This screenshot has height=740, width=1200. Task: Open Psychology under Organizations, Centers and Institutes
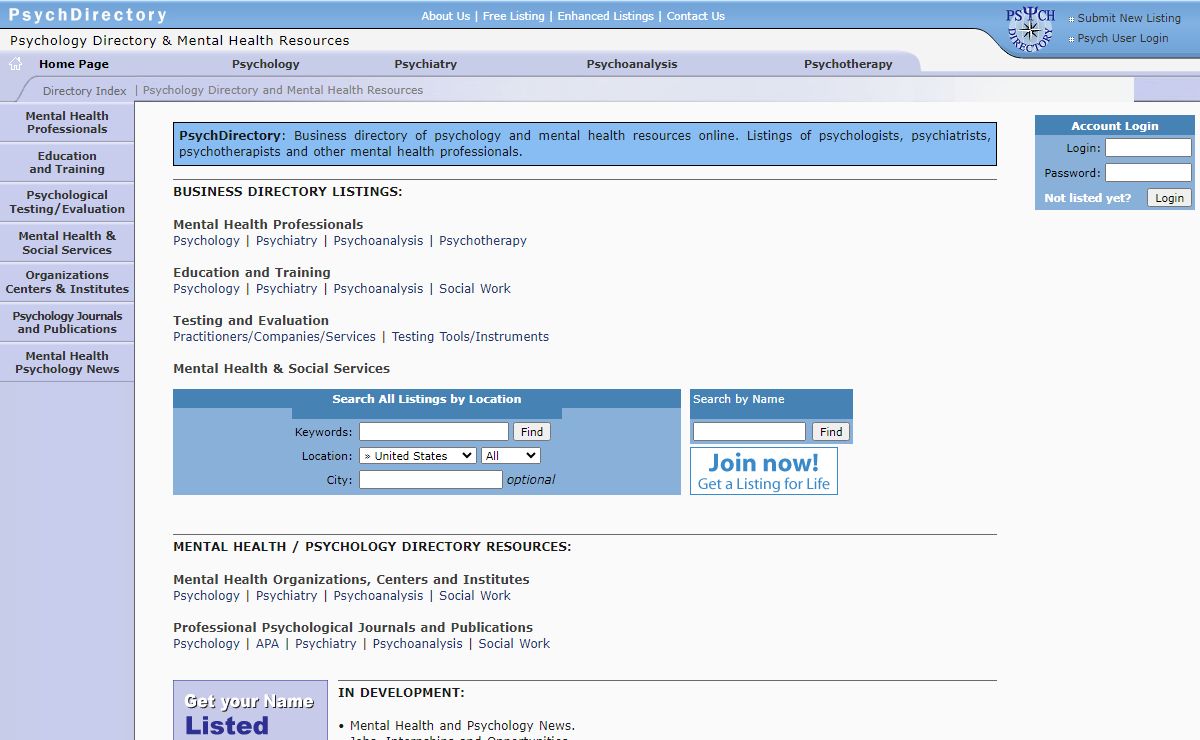coord(206,596)
